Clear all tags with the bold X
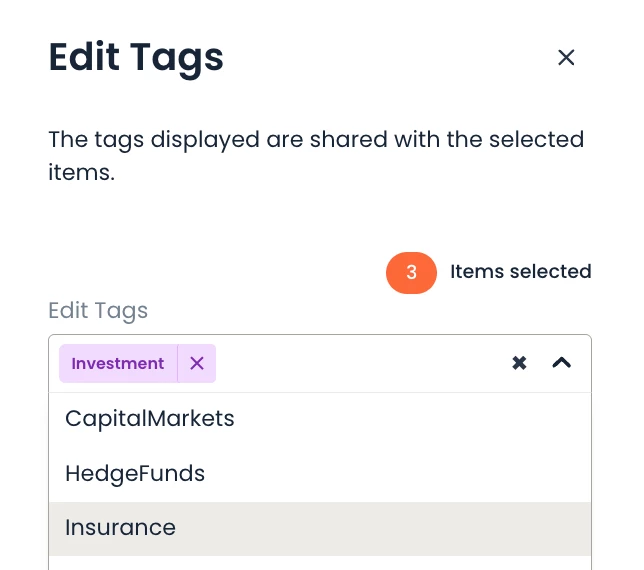This screenshot has height=570, width=644. coord(519,363)
